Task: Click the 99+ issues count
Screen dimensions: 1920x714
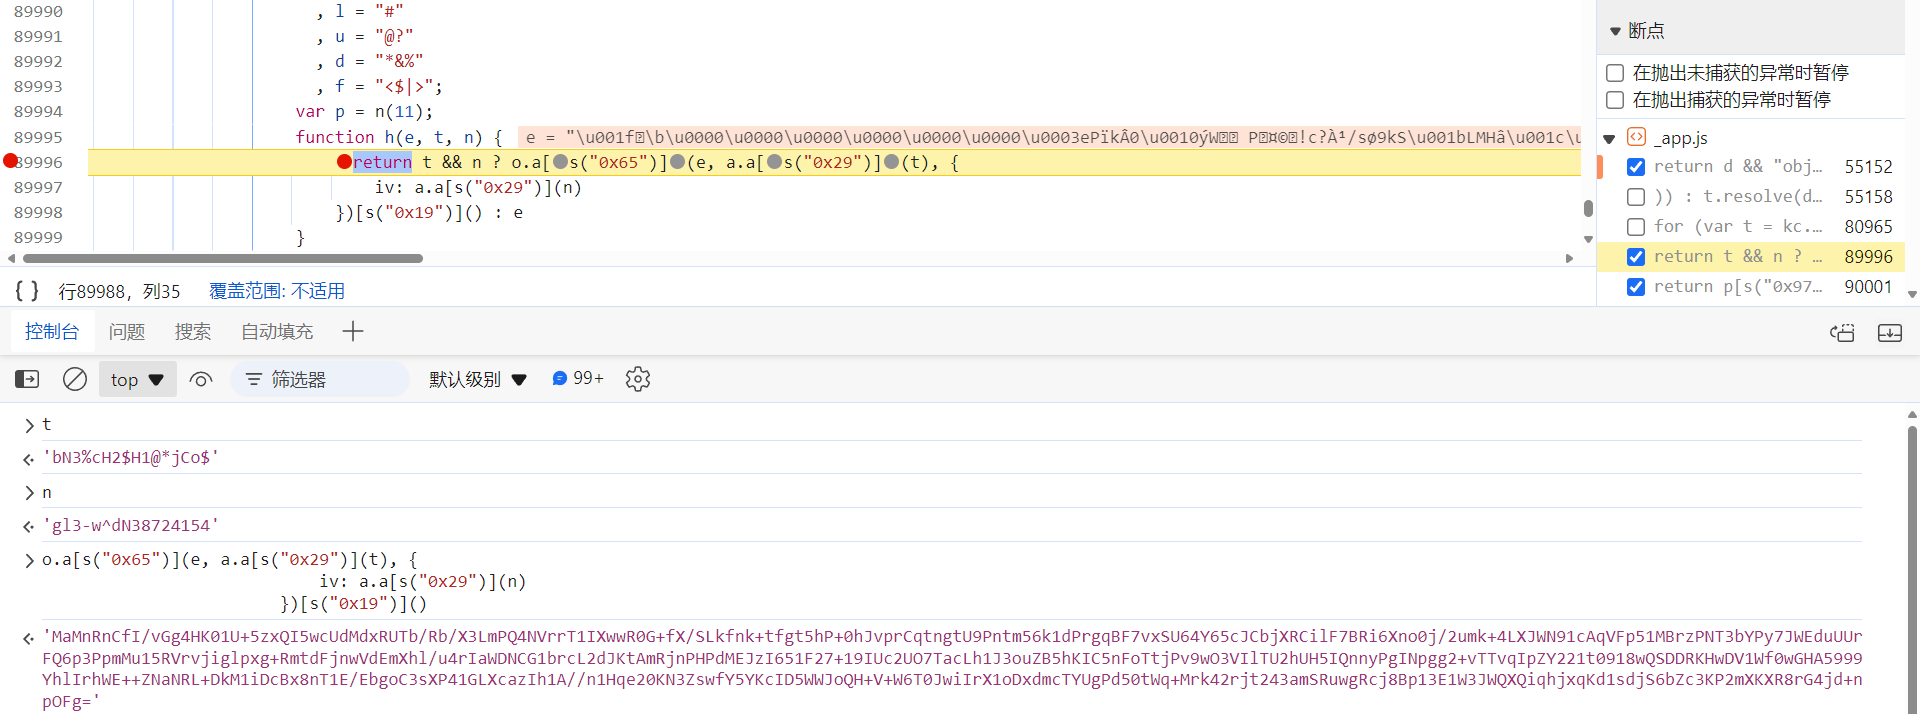Action: tap(588, 378)
